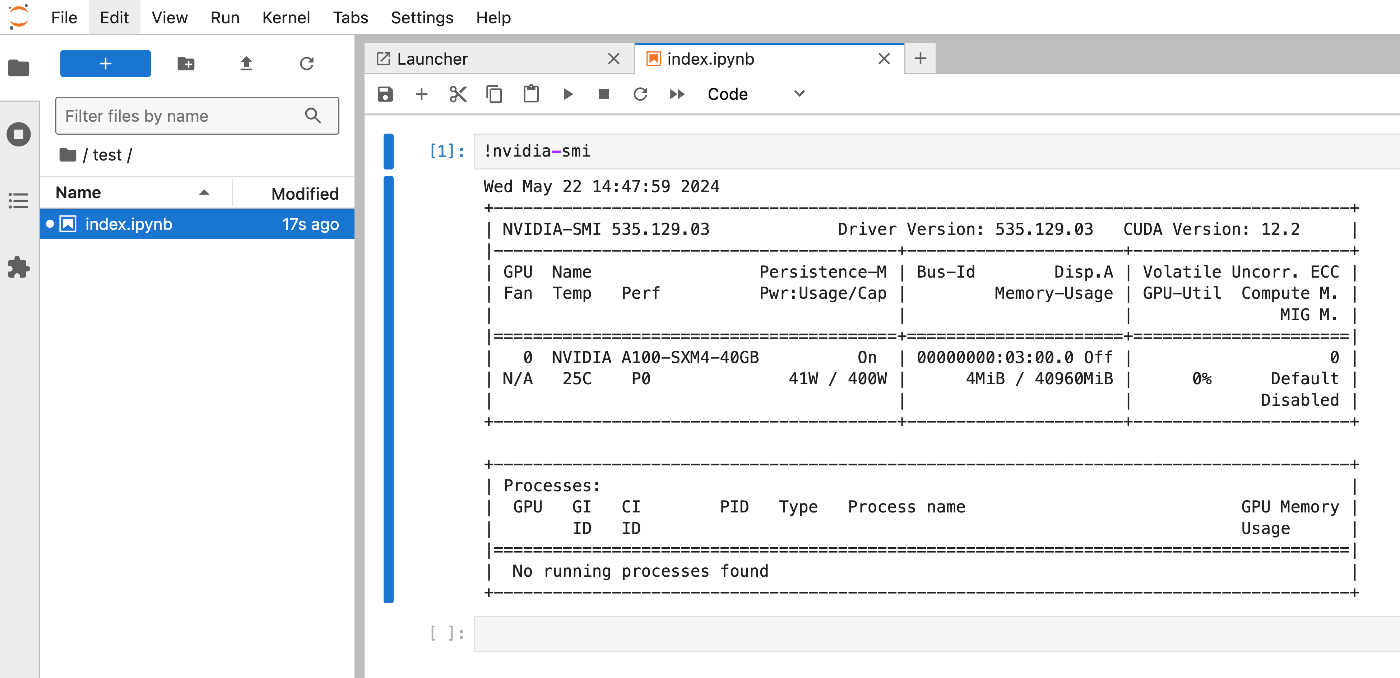Click the No running processes found line

tap(640, 572)
